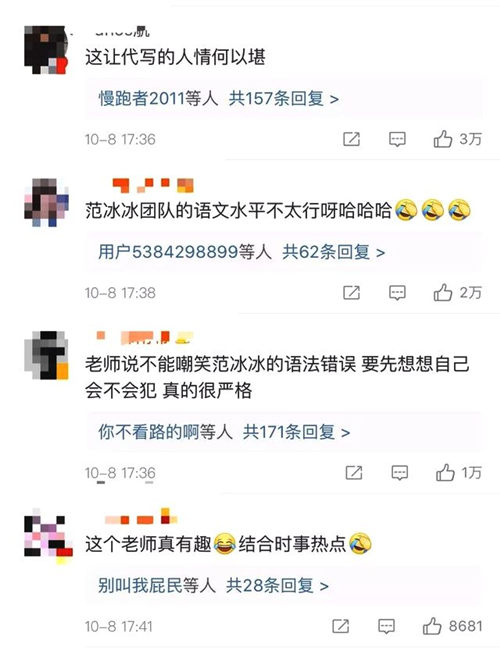Forward the 结合时事热点 comment
Viewport: 500px width, 650px height.
[x=340, y=626]
